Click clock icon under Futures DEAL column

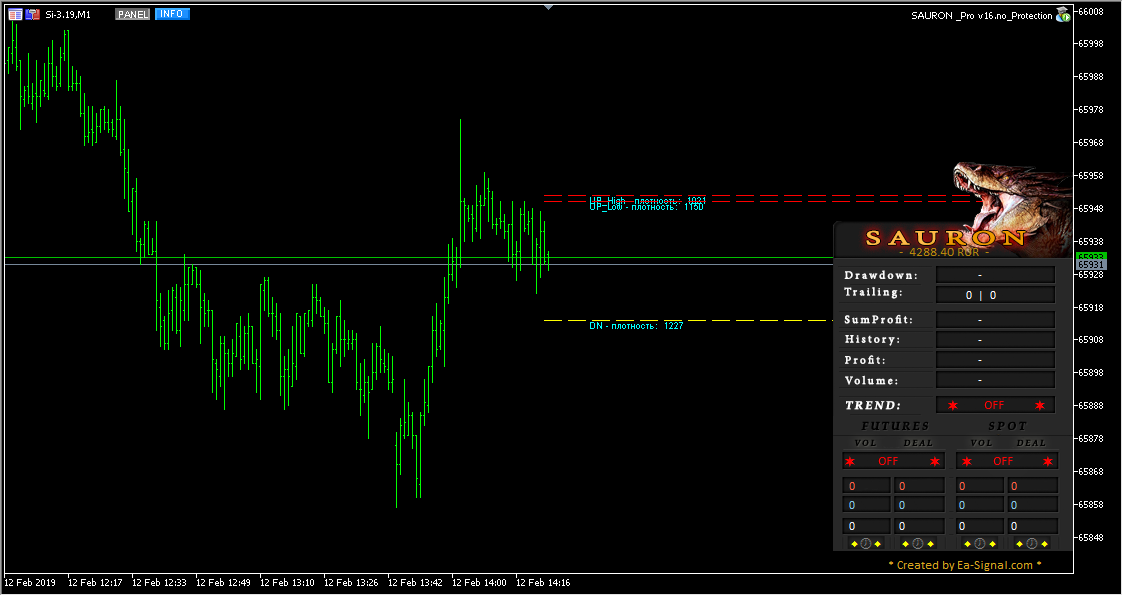point(918,544)
